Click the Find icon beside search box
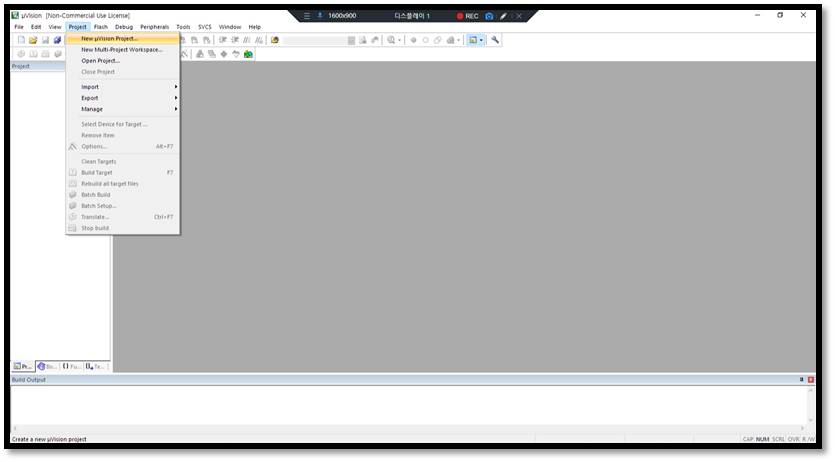Viewport: 835px width, 462px height. (363, 40)
